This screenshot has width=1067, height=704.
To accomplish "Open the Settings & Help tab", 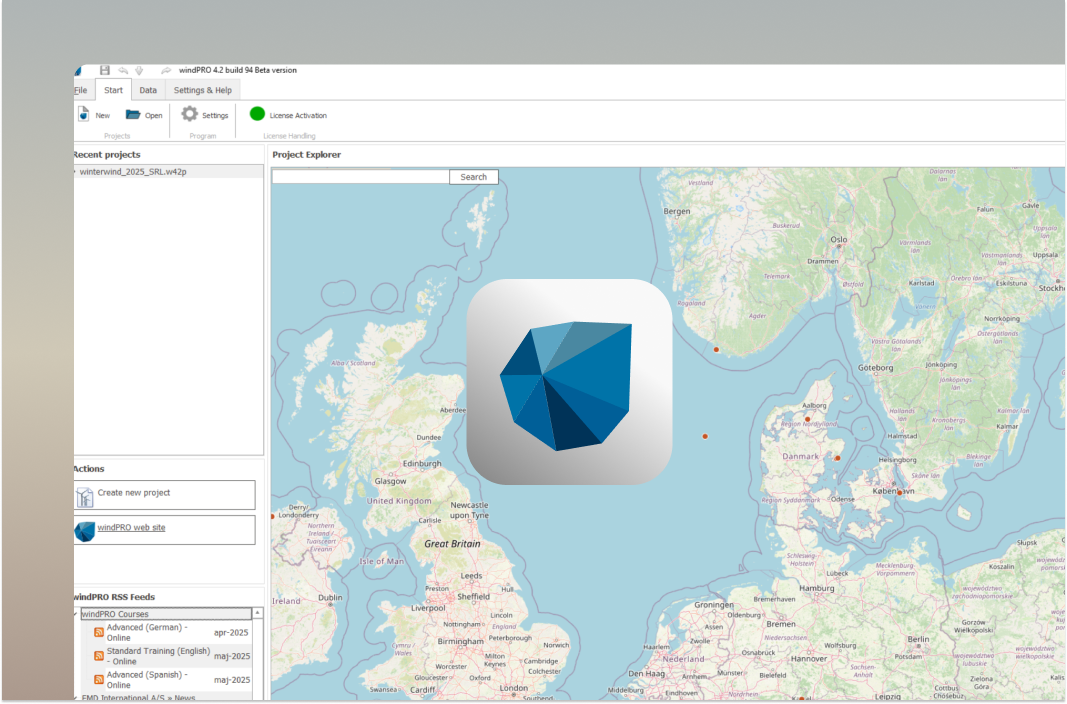I will 202,89.
